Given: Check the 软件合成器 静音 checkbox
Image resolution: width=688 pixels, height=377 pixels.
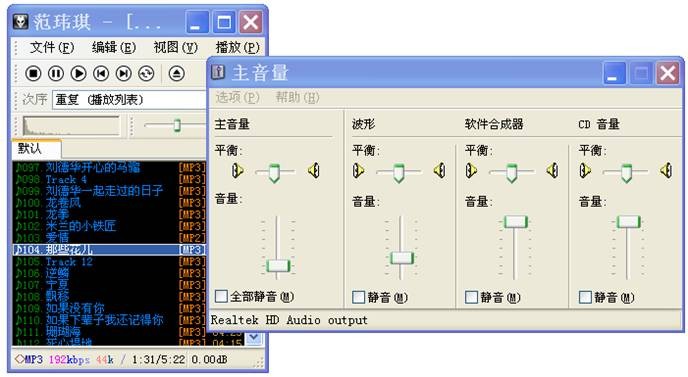Looking at the screenshot, I should (471, 297).
